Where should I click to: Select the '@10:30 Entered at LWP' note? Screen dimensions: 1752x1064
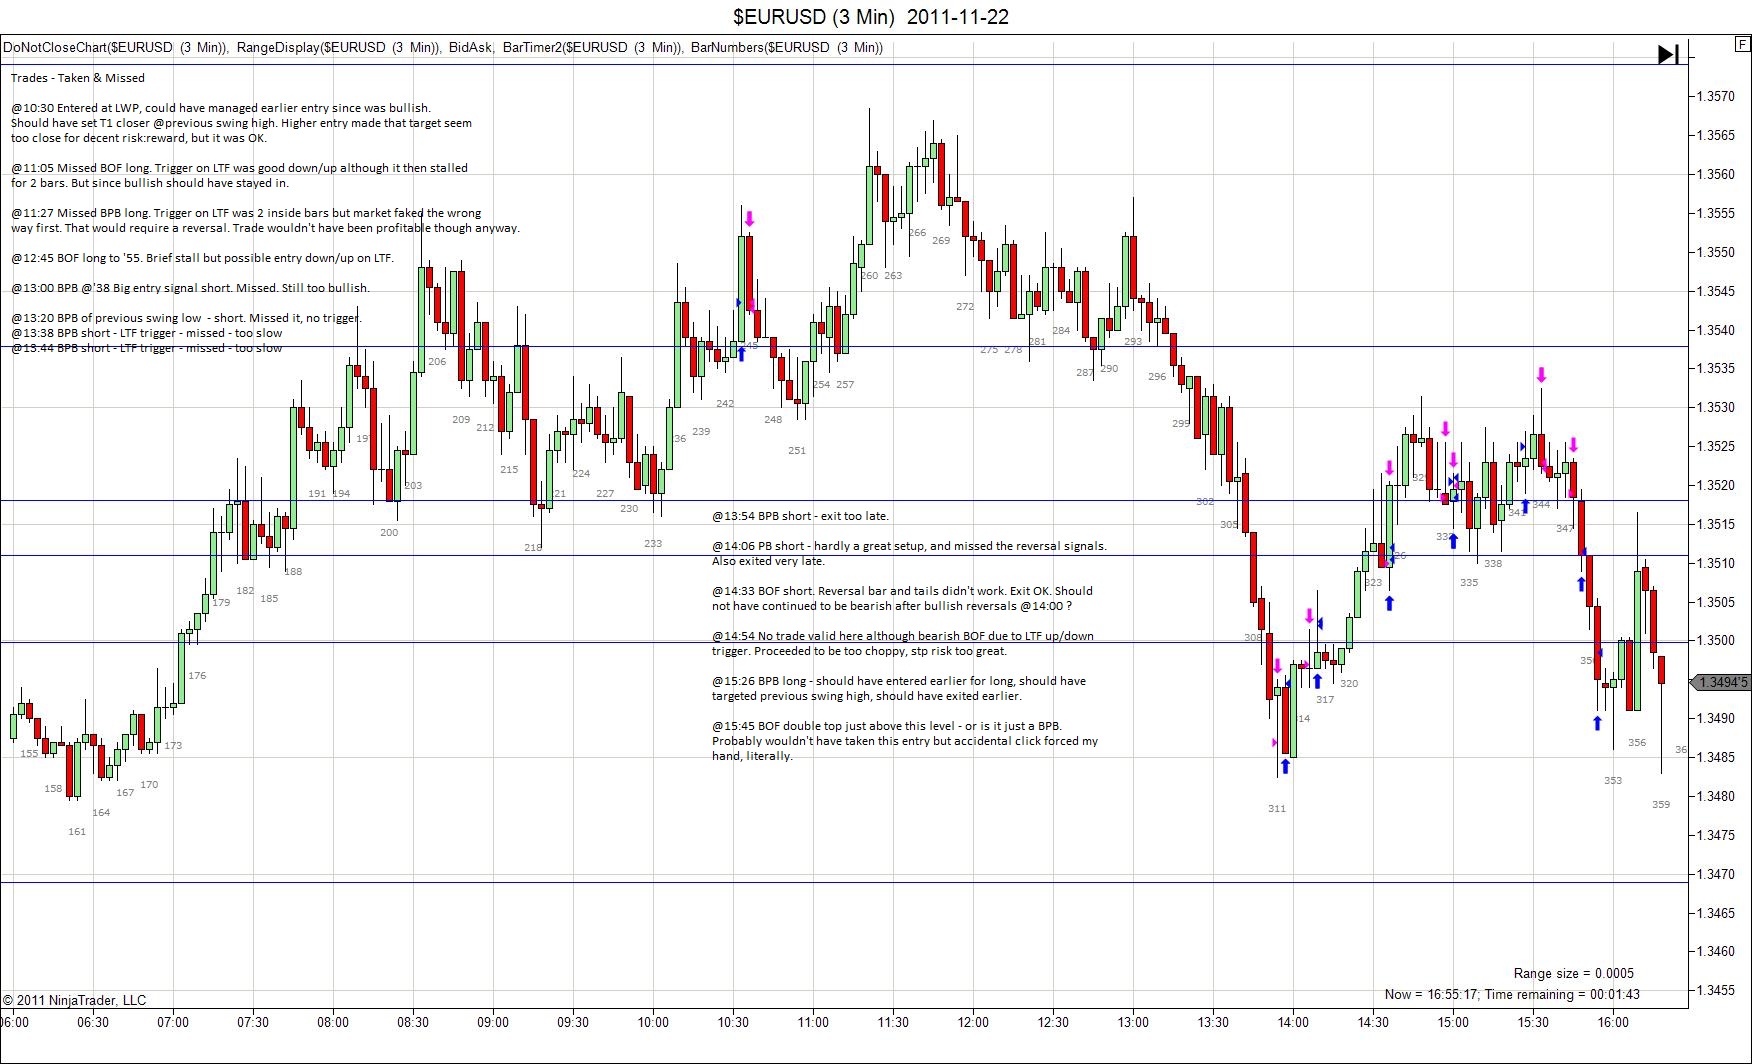[241, 123]
